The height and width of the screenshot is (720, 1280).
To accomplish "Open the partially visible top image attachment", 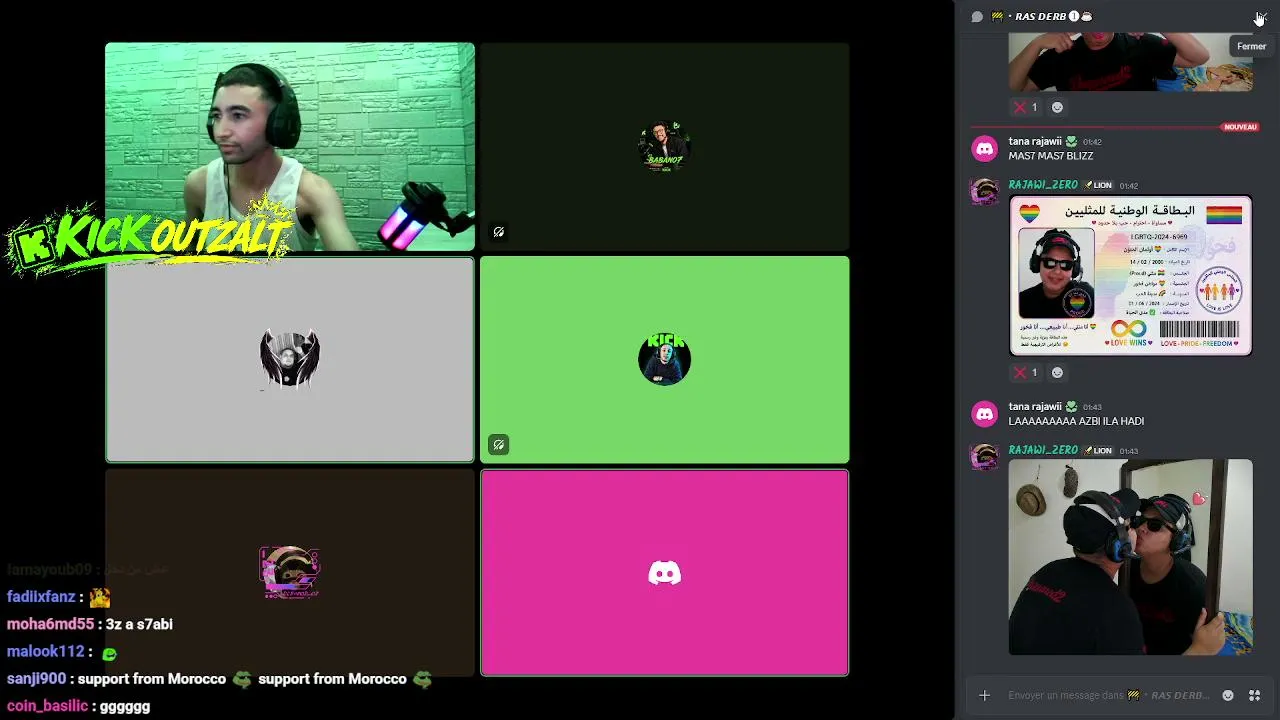I will pyautogui.click(x=1130, y=62).
